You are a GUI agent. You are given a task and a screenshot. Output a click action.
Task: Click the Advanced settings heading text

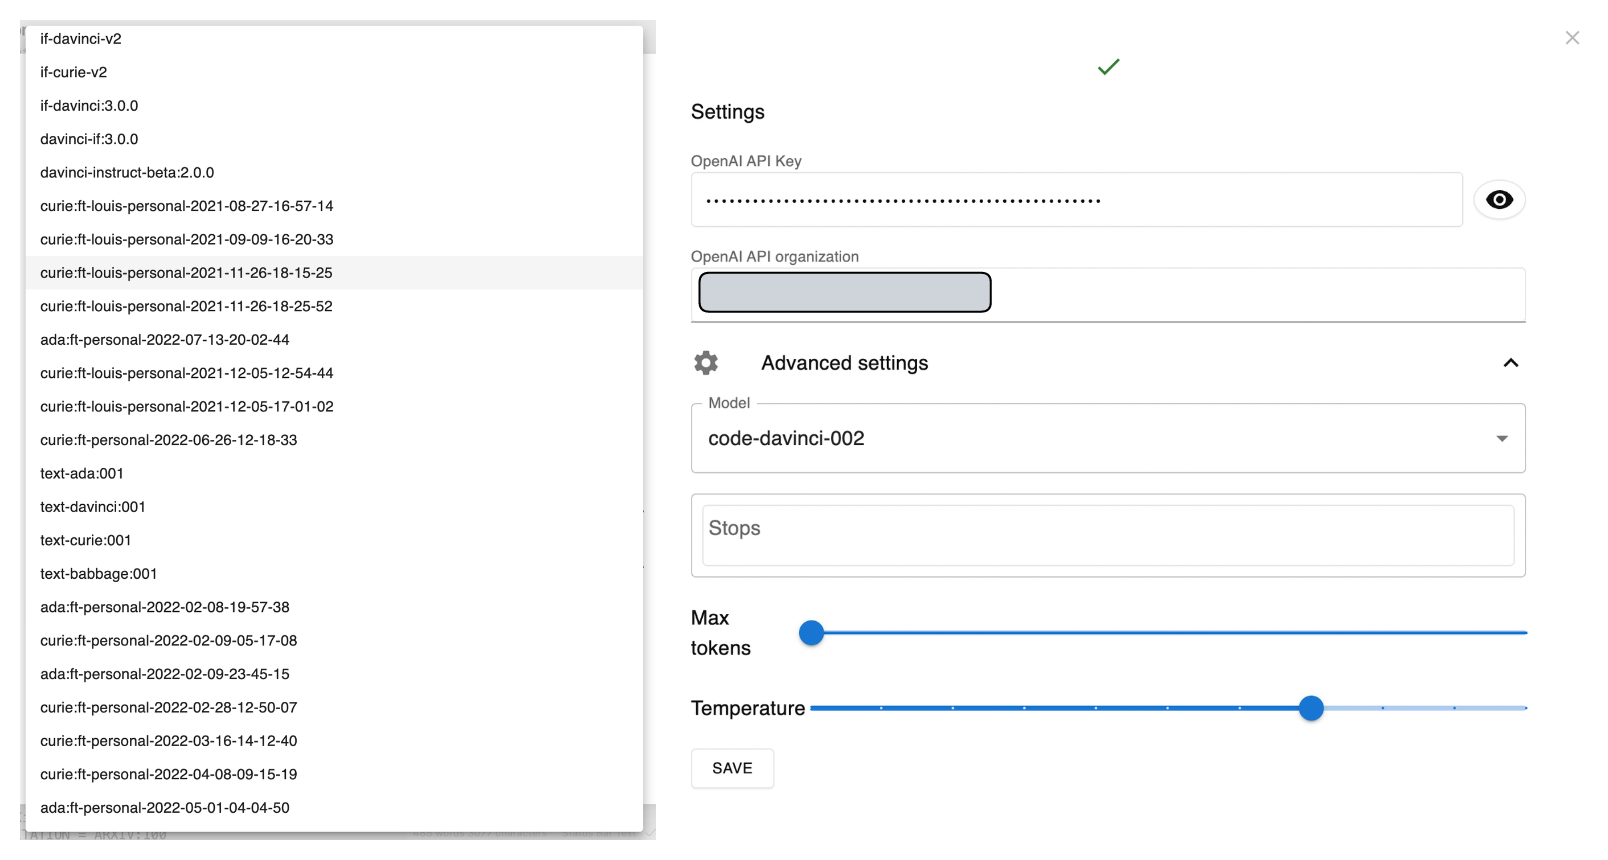point(845,363)
